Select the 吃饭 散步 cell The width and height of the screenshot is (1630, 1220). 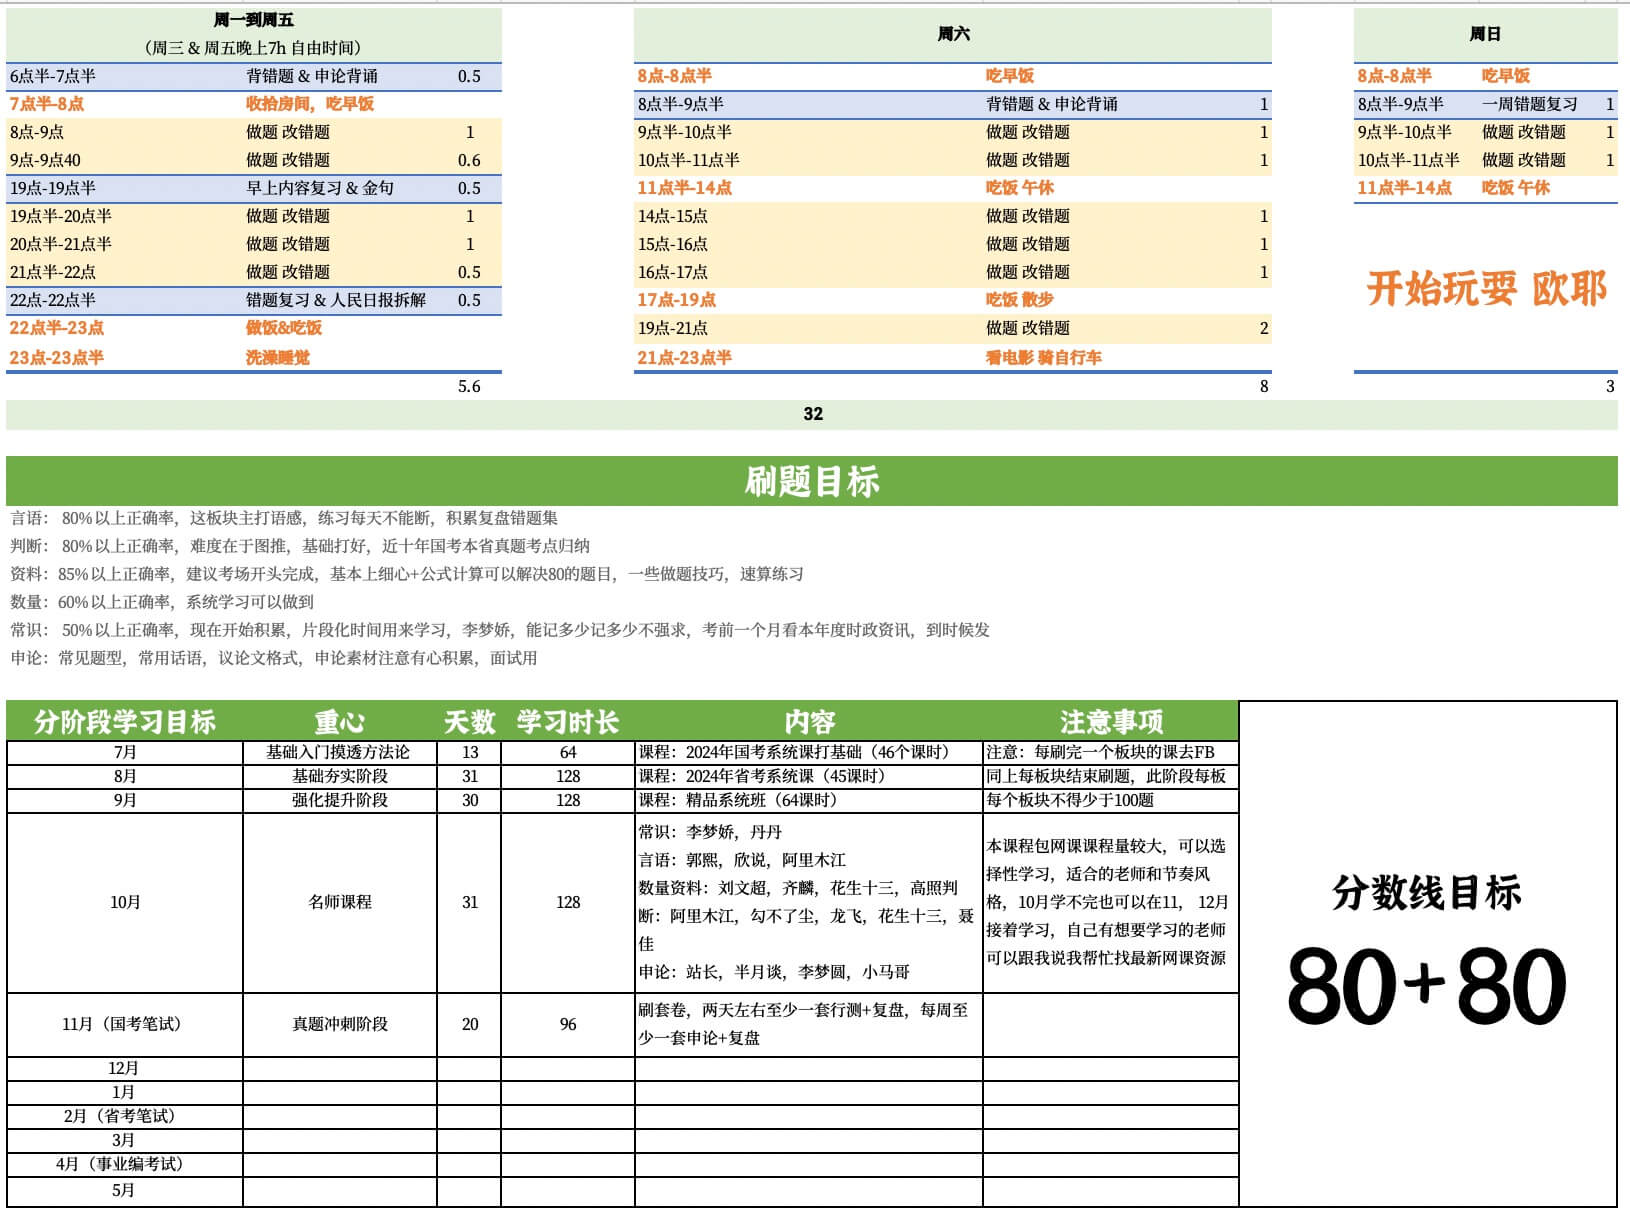(1020, 300)
